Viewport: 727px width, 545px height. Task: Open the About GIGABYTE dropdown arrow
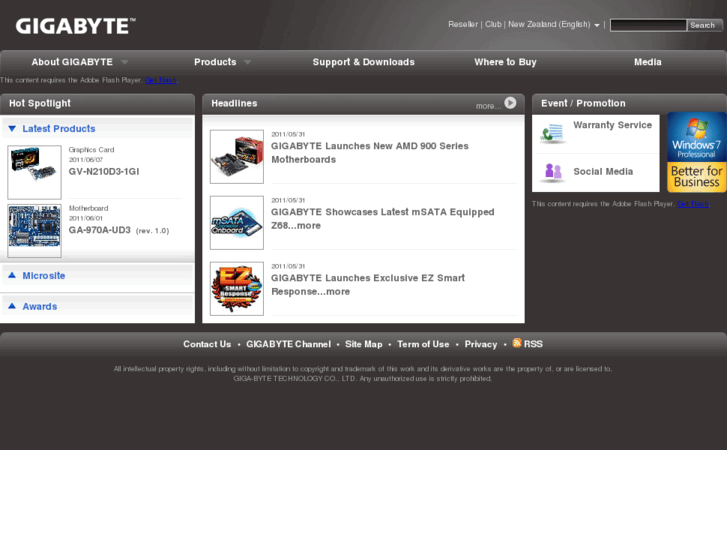click(124, 62)
